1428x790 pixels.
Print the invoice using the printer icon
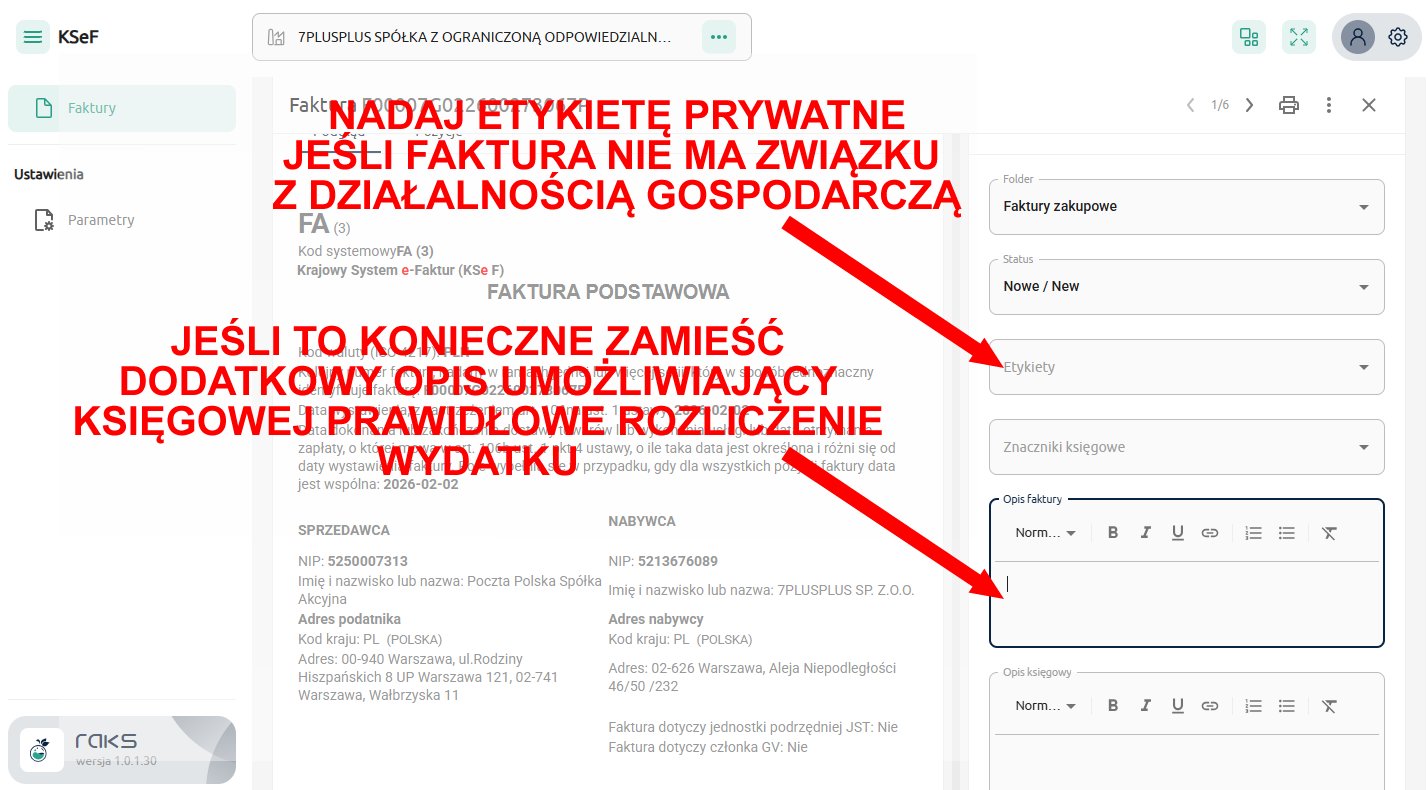1289,105
